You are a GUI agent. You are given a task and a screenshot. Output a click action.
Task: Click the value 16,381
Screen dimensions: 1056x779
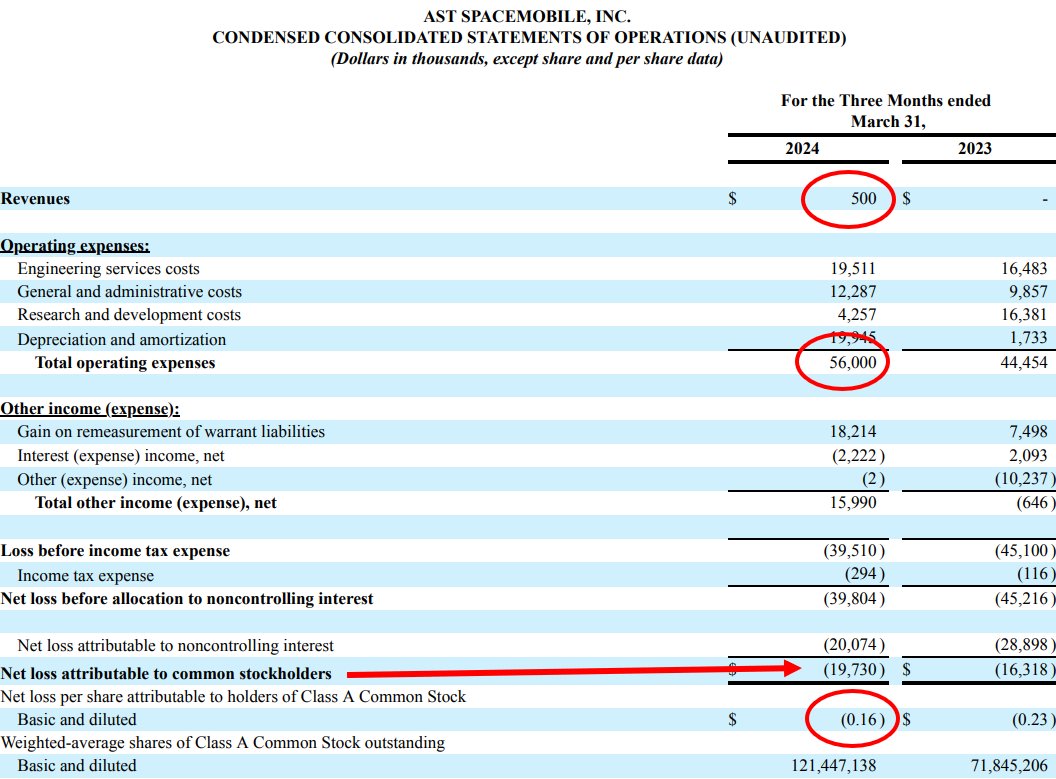1024,314
